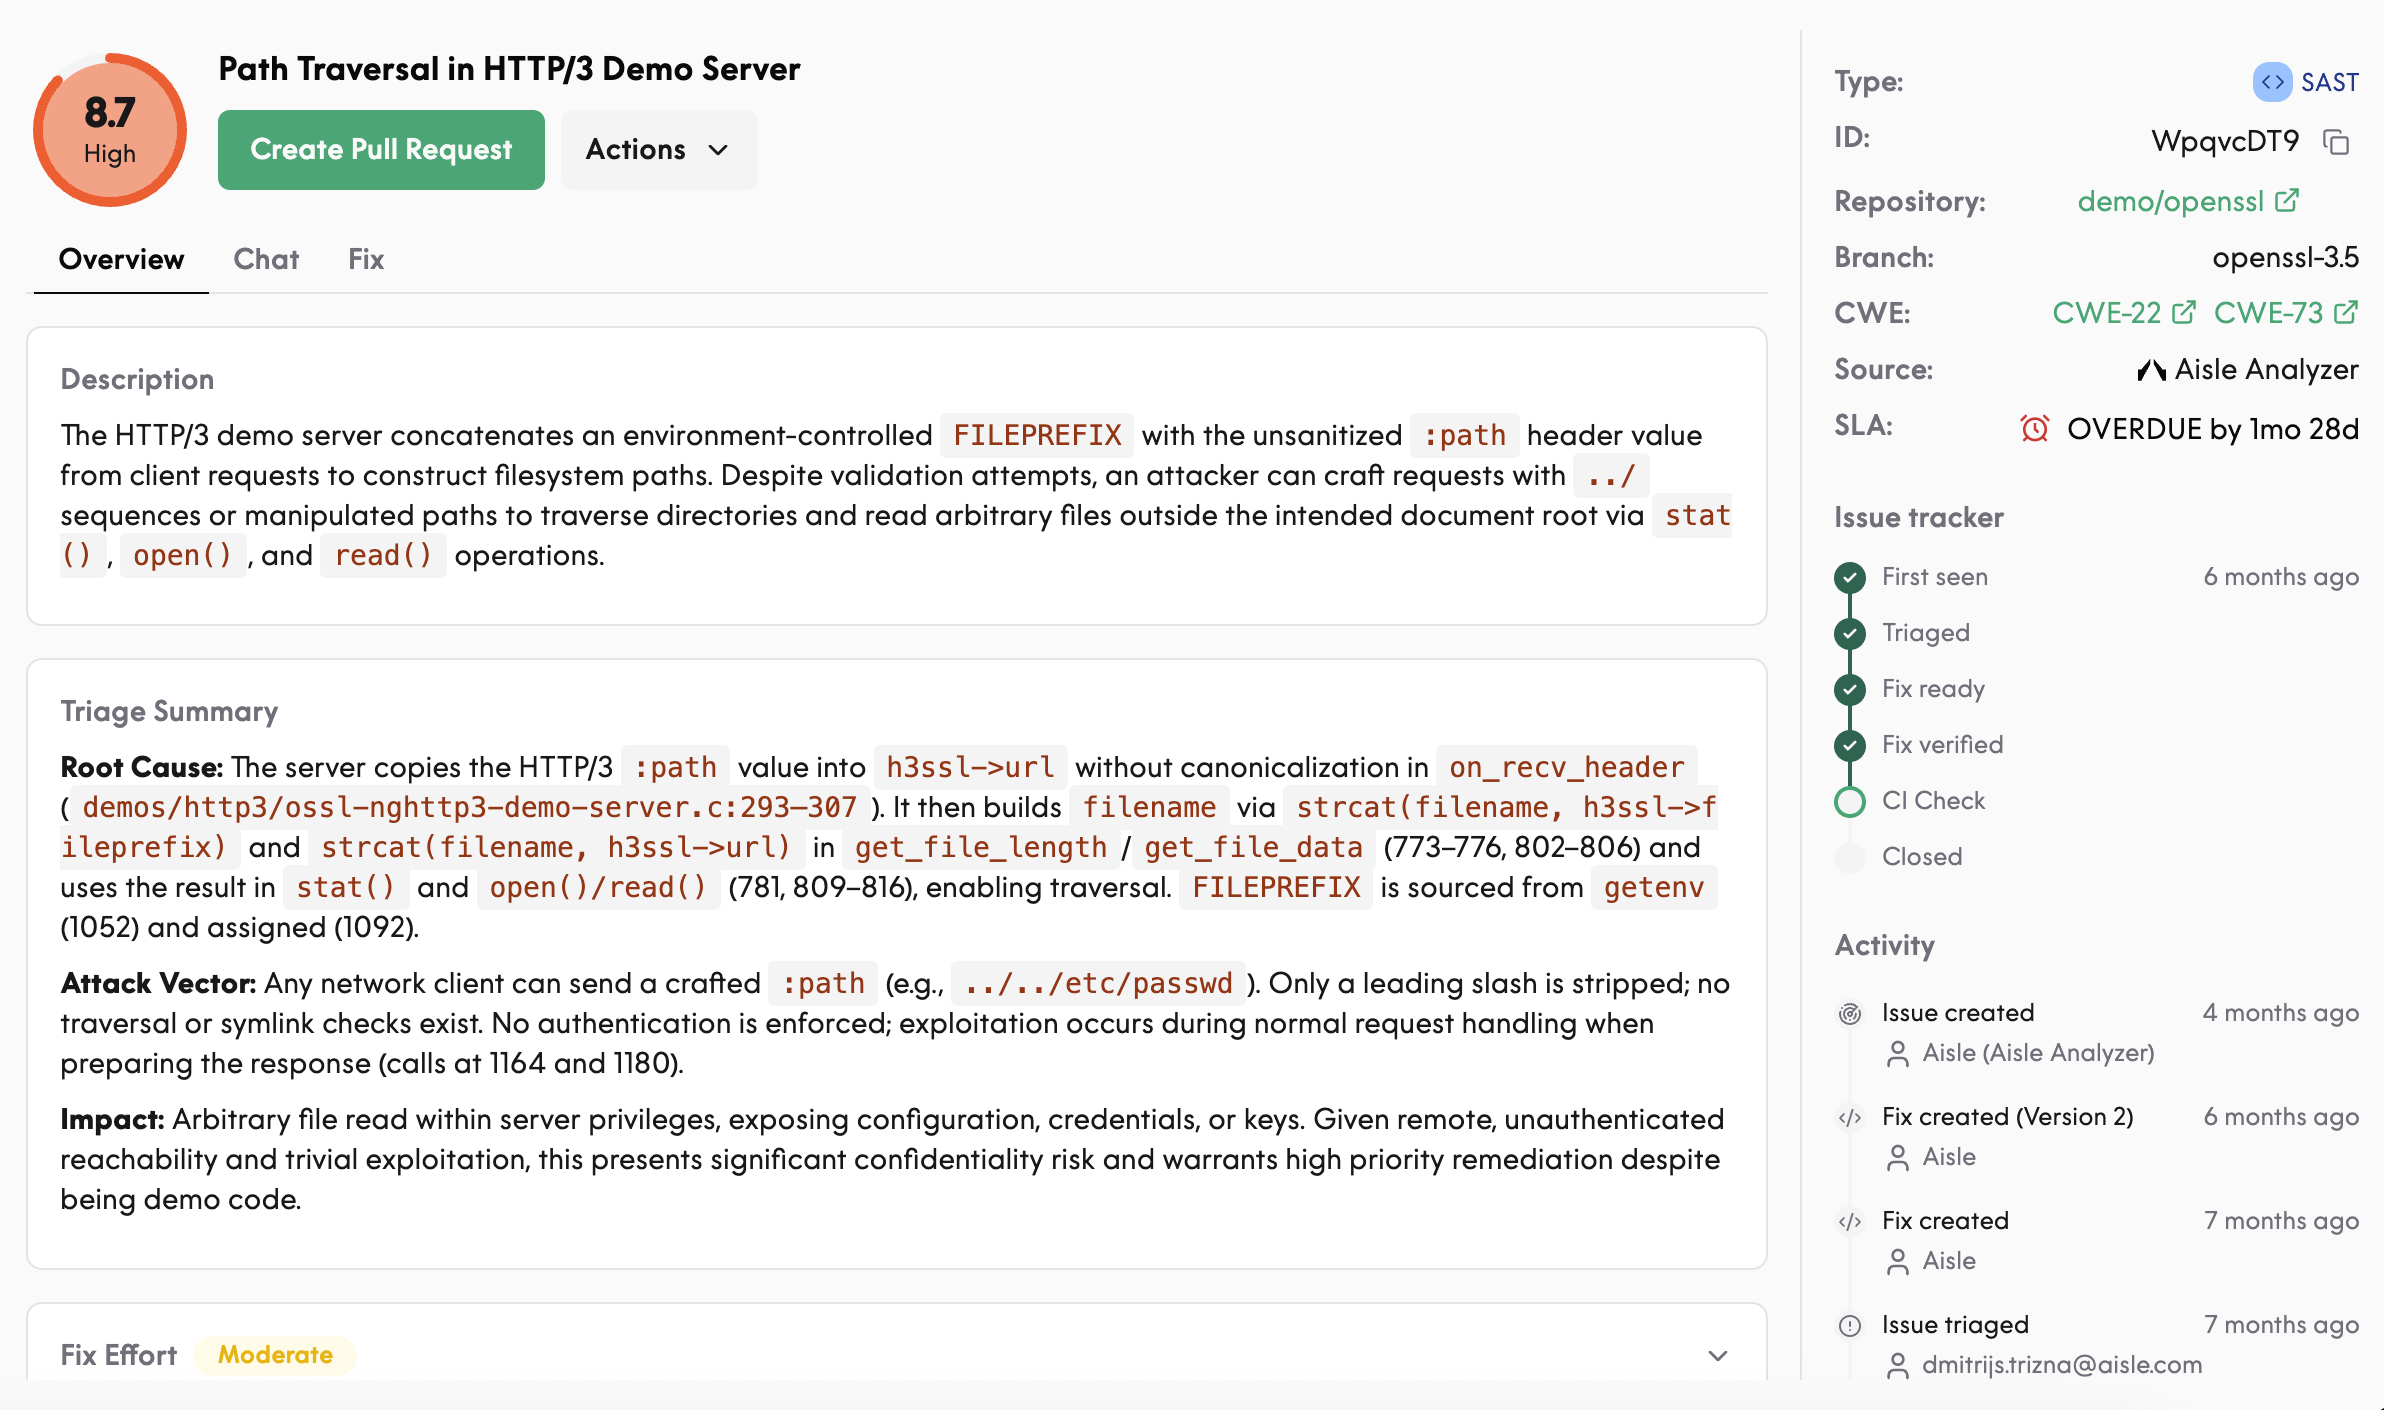
Task: Click the 8.7 High severity score gauge
Action: pyautogui.click(x=110, y=130)
